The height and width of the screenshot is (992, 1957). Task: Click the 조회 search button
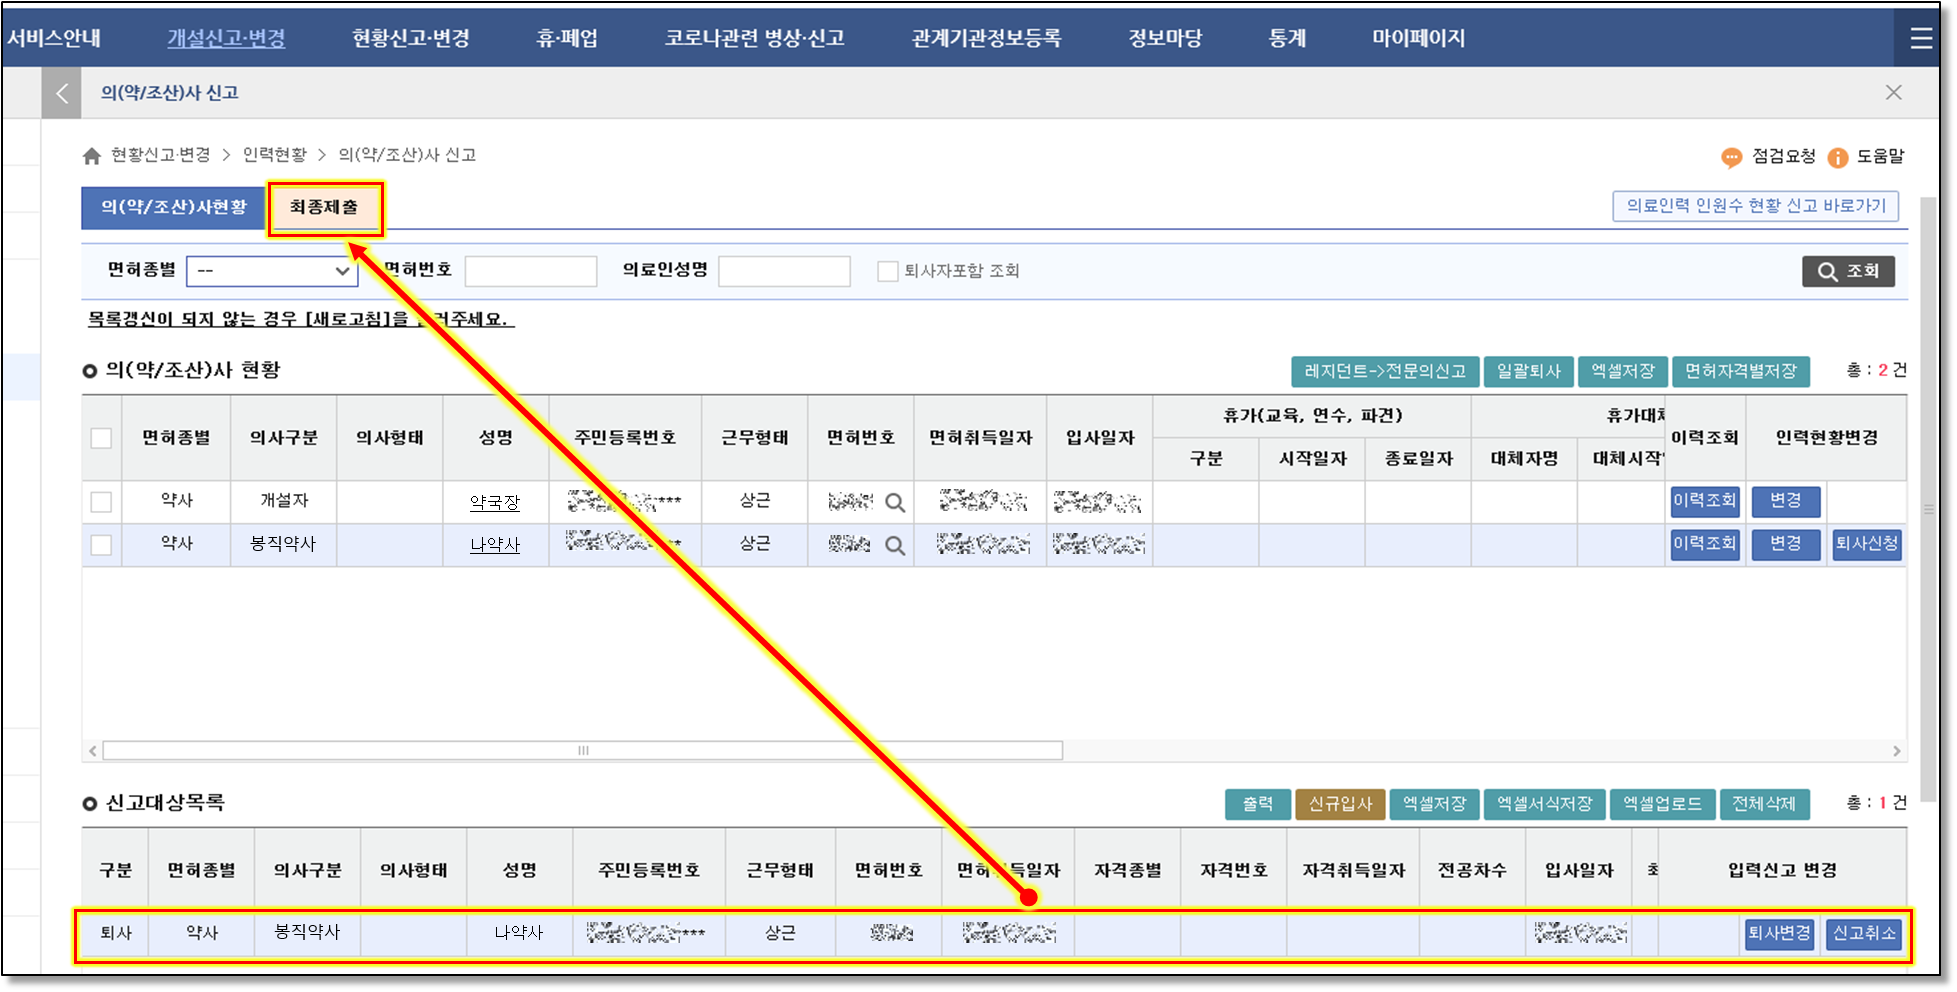pyautogui.click(x=1848, y=271)
